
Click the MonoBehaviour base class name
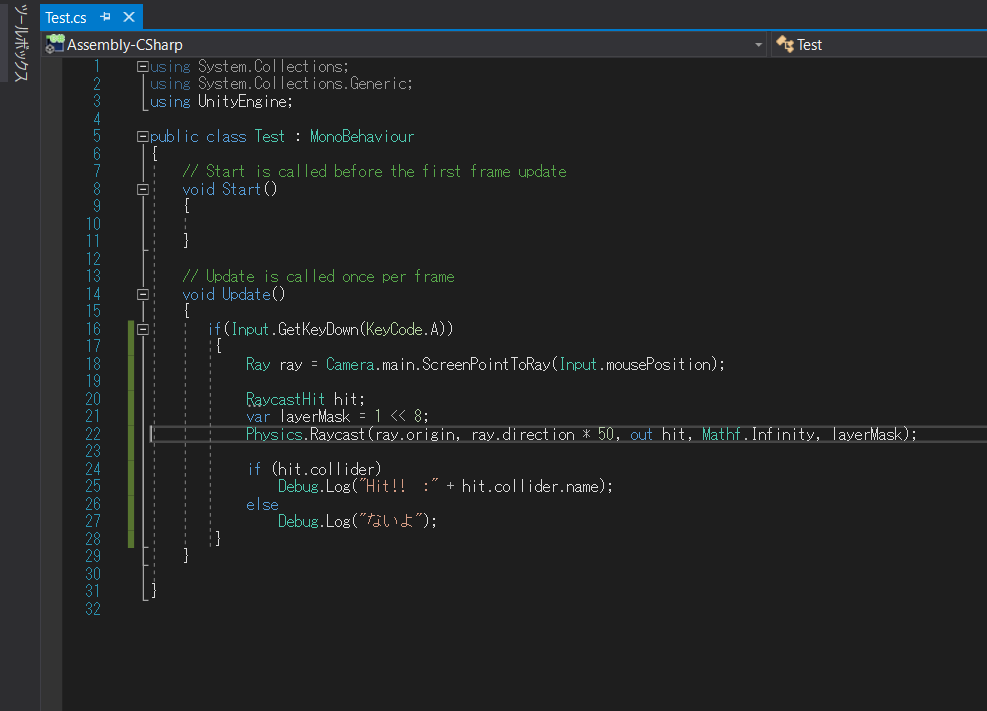coord(362,137)
